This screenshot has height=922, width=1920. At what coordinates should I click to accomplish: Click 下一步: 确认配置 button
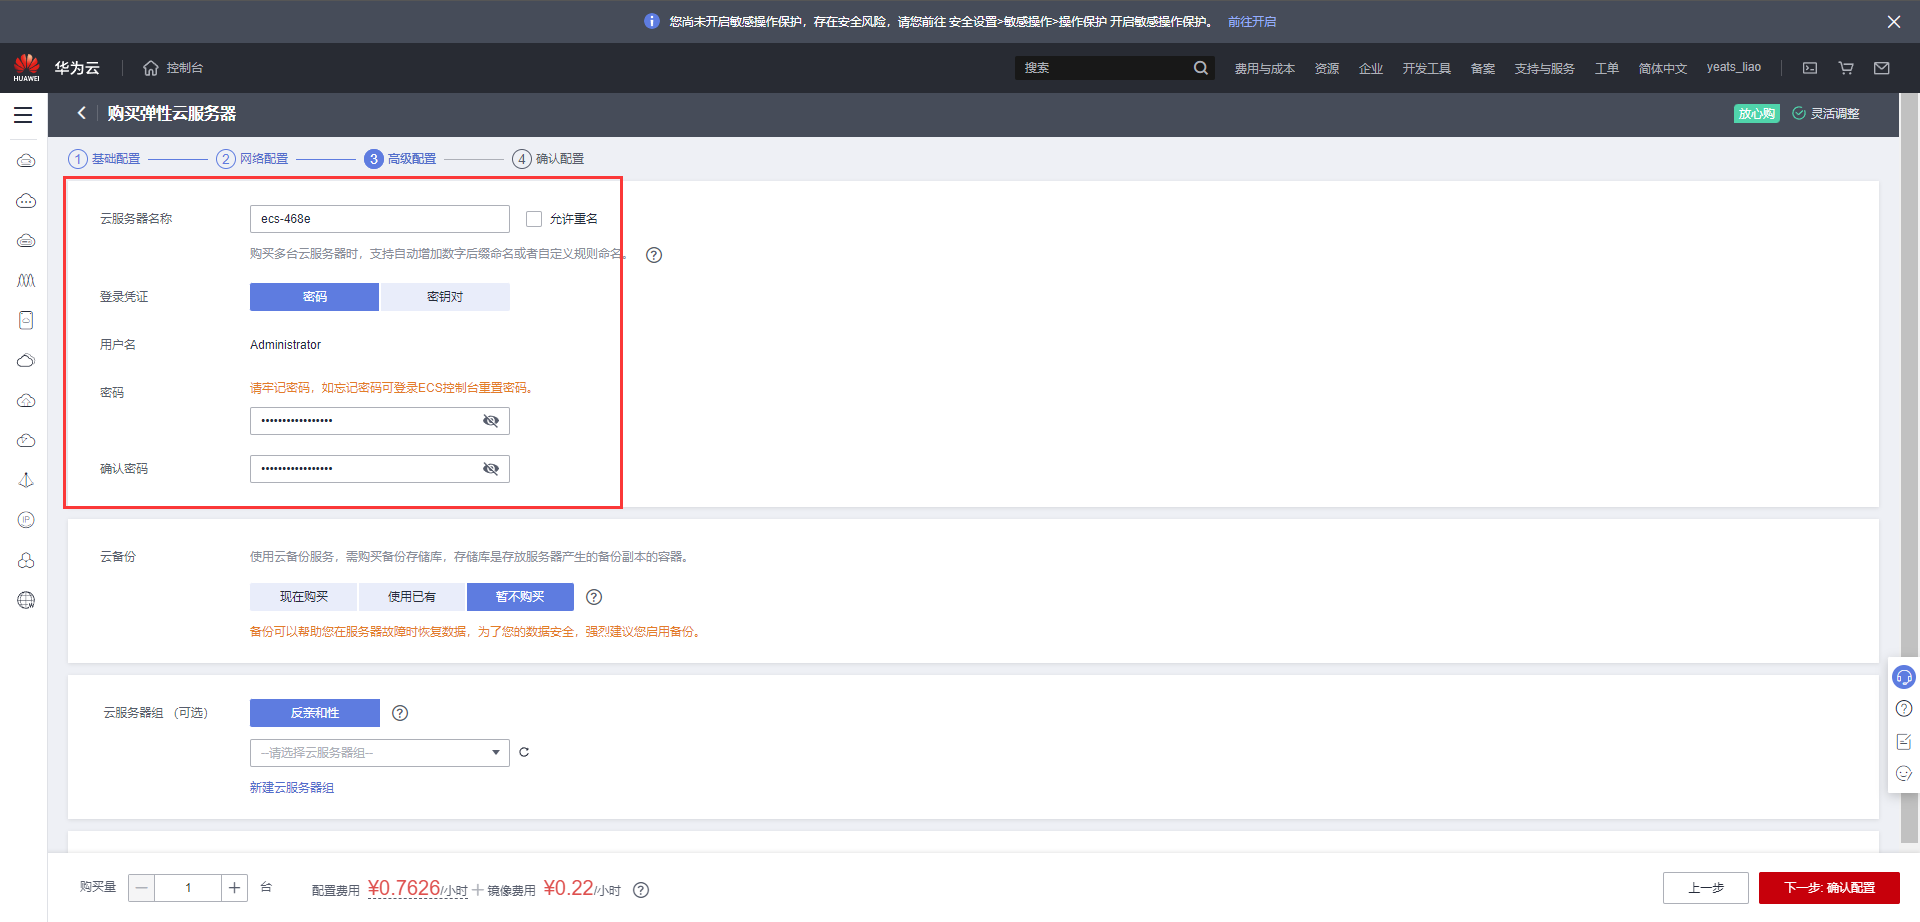pos(1829,888)
